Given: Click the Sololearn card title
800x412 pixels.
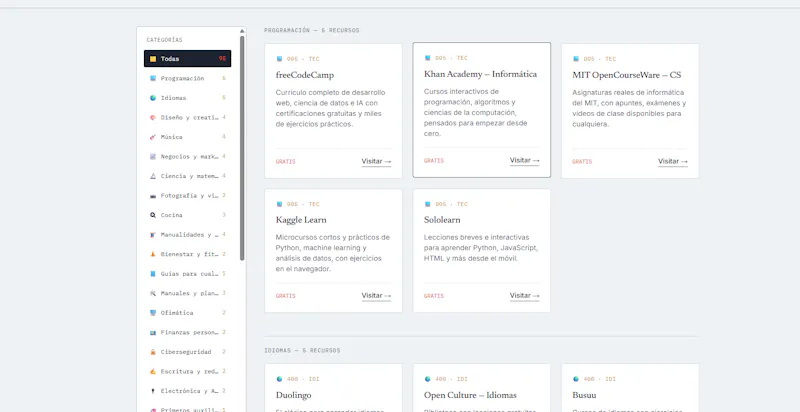Looking at the screenshot, I should coord(442,220).
